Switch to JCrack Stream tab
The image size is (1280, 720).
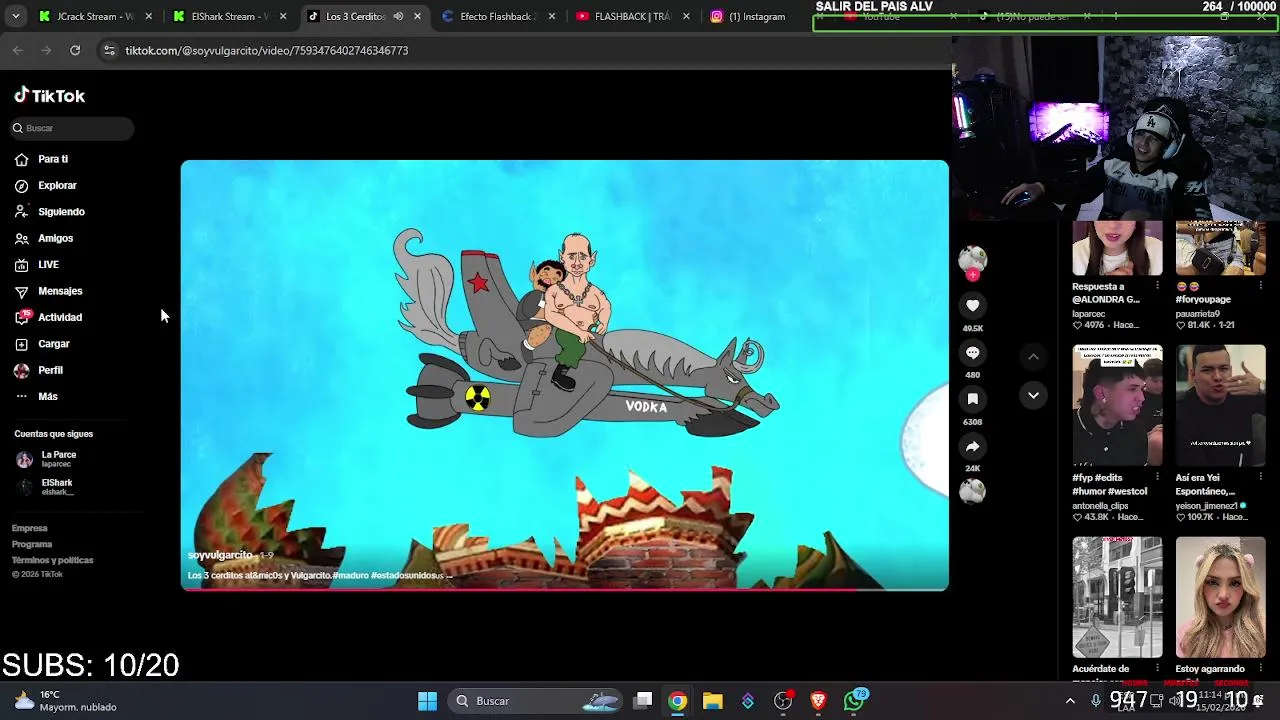96,16
